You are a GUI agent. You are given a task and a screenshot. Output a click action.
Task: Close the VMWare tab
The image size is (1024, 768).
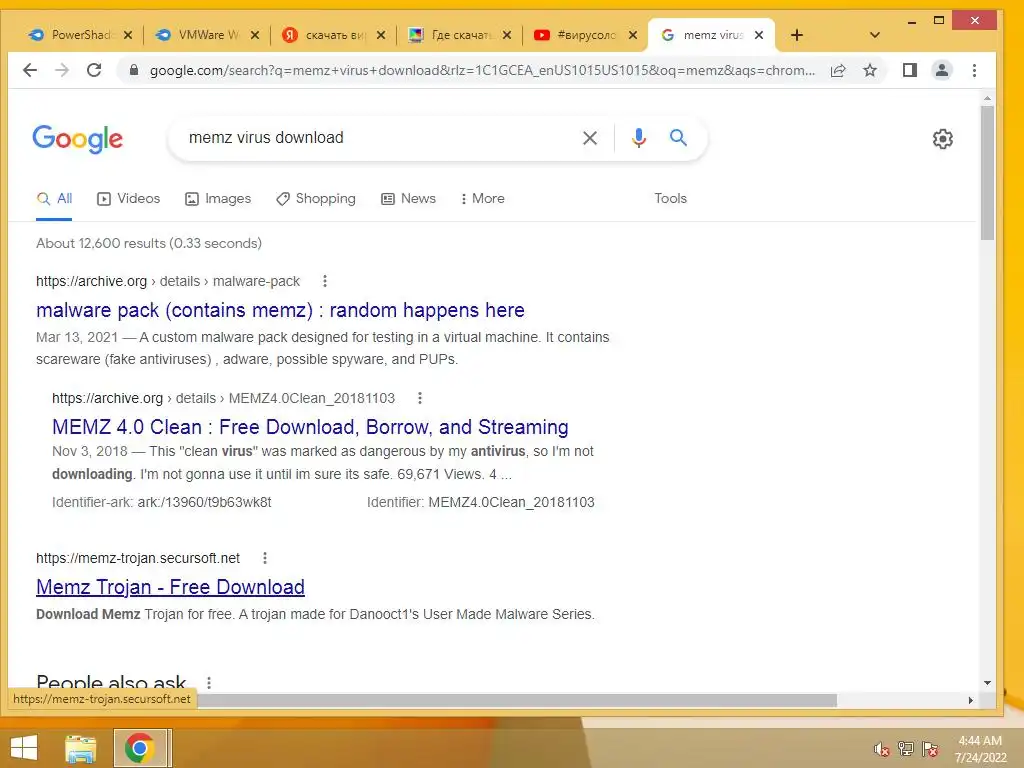tap(255, 35)
